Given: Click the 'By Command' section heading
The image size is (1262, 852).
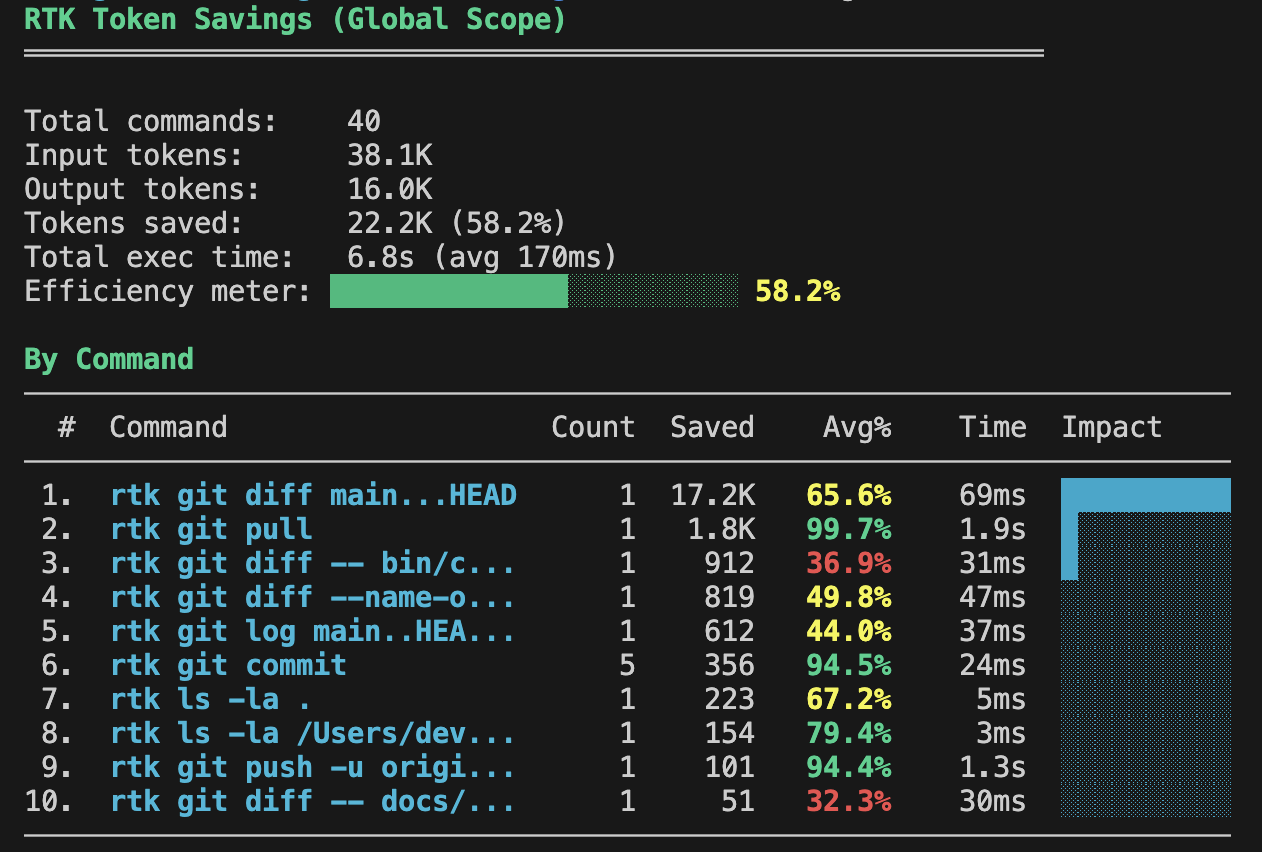Looking at the screenshot, I should pyautogui.click(x=108, y=359).
